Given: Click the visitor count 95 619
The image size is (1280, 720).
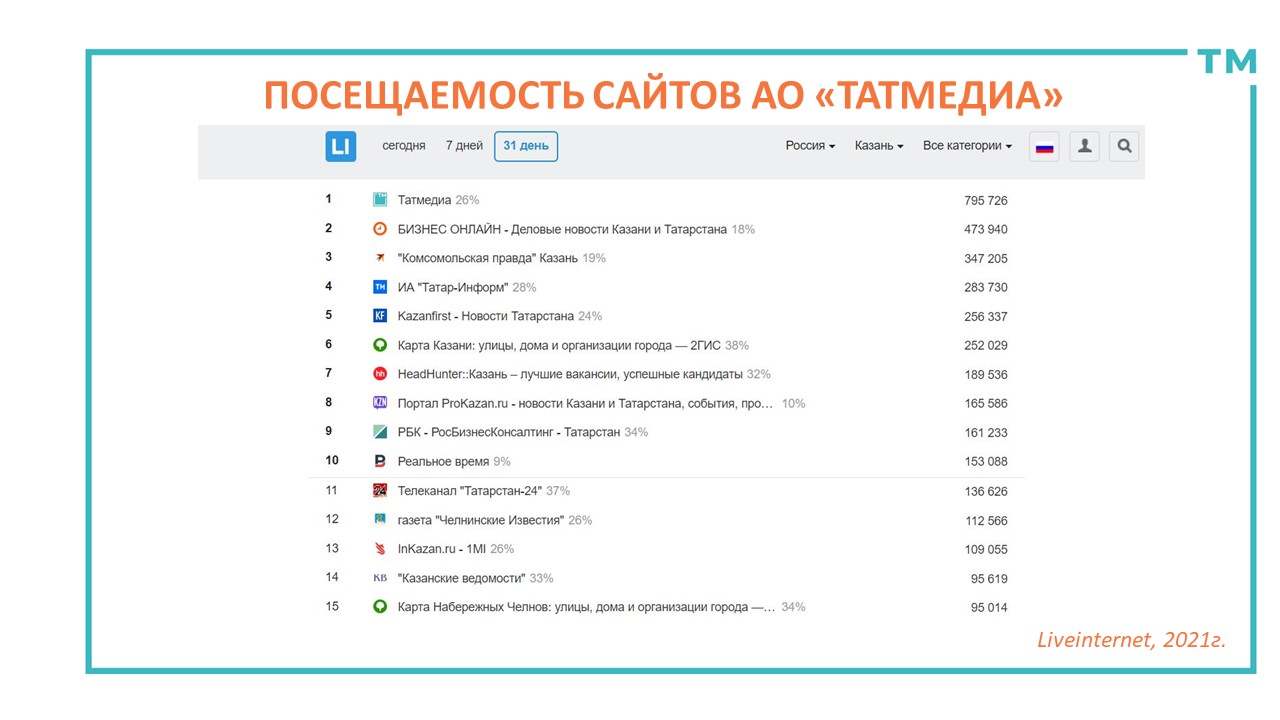Looking at the screenshot, I should [989, 579].
